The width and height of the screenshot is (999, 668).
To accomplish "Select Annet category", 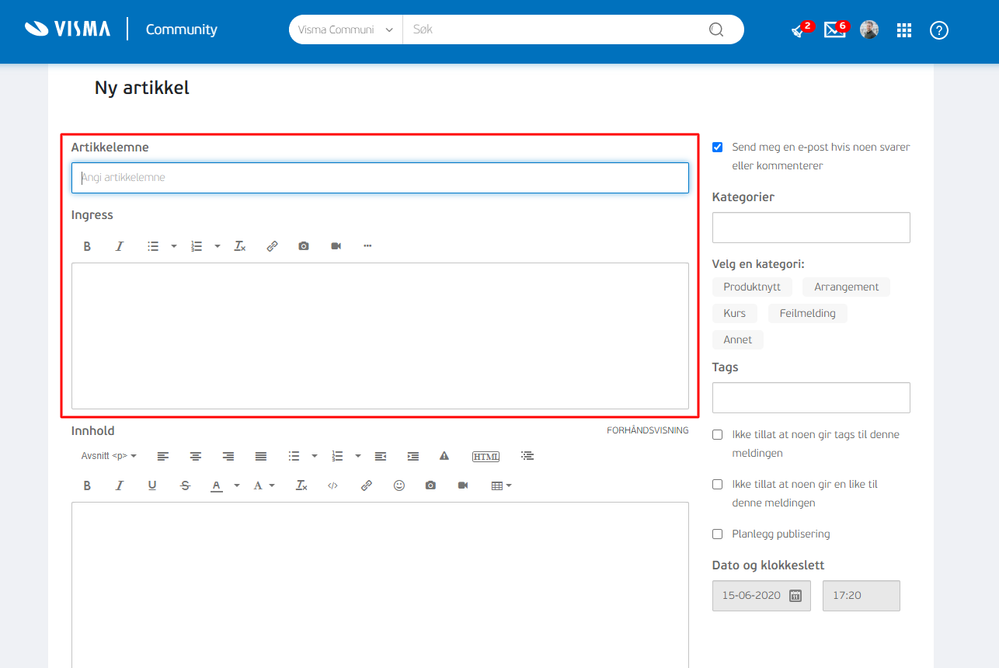I will pos(738,340).
